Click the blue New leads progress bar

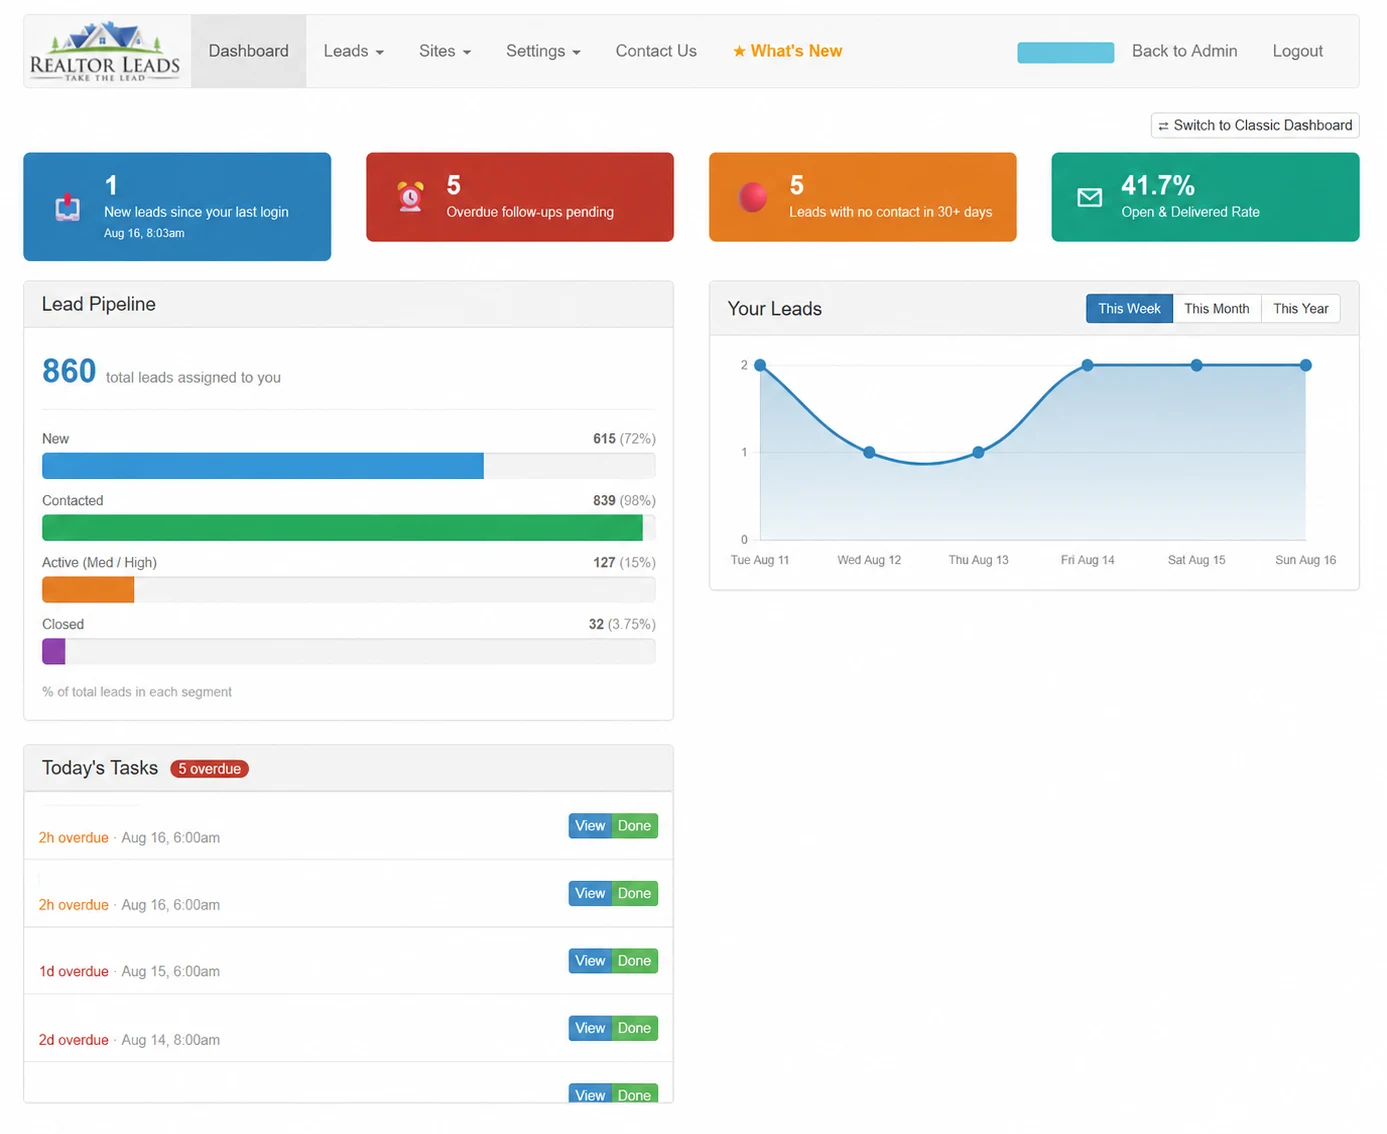point(263,466)
